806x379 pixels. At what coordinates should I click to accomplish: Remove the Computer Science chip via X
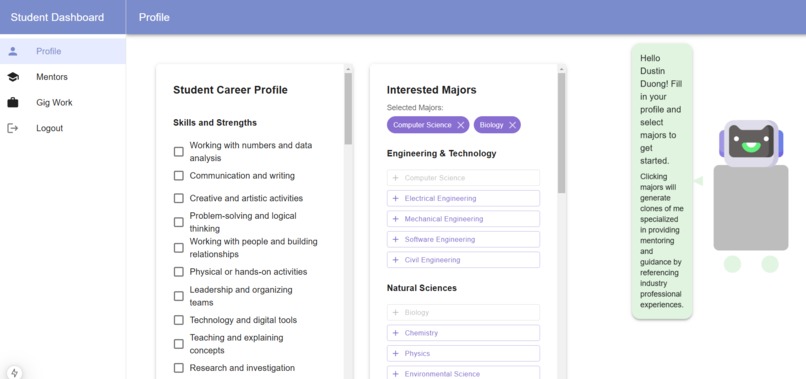(x=461, y=125)
